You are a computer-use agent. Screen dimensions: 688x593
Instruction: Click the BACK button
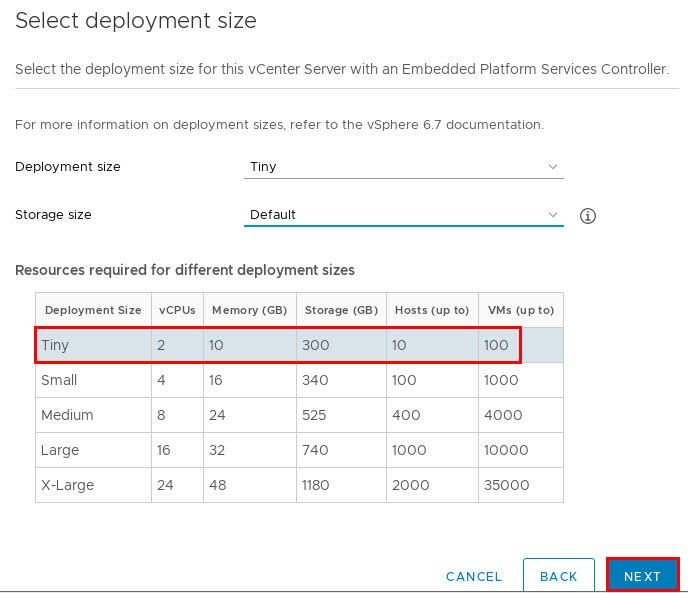(559, 575)
